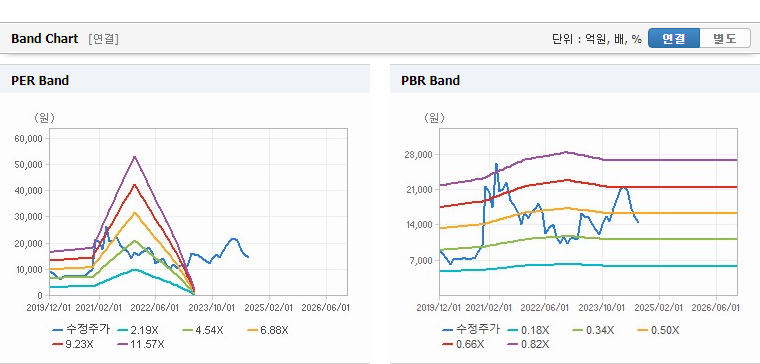Toggle the 0.50X series in PBR legend
760x364 pixels.
[x=658, y=330]
